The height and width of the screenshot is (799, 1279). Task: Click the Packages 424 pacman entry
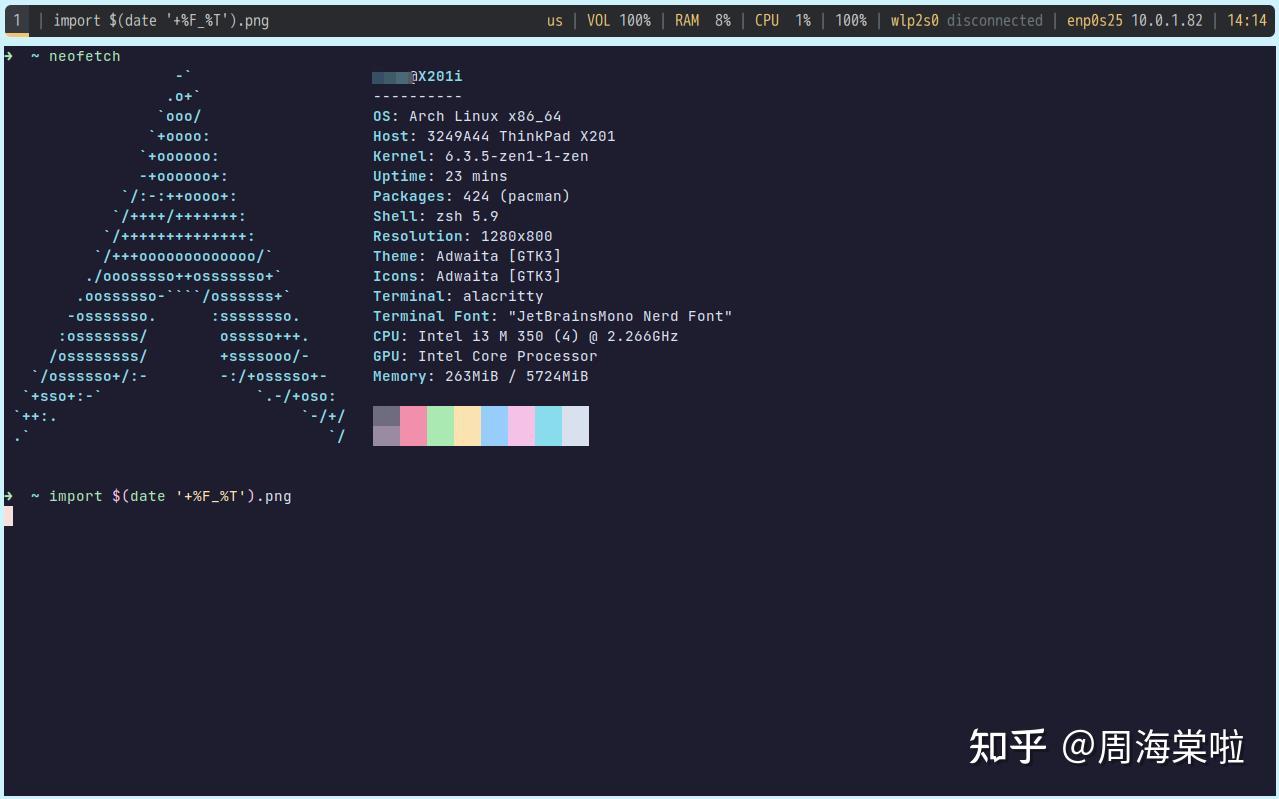[471, 196]
